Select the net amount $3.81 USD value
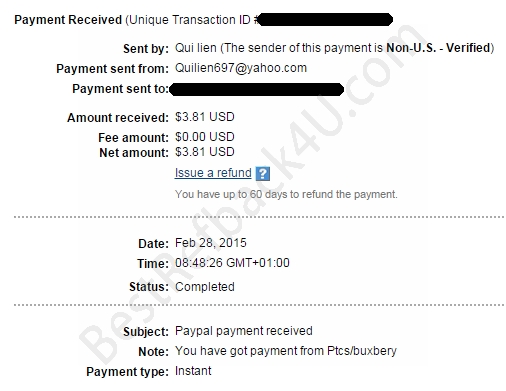The height and width of the screenshot is (391, 506). (205, 152)
